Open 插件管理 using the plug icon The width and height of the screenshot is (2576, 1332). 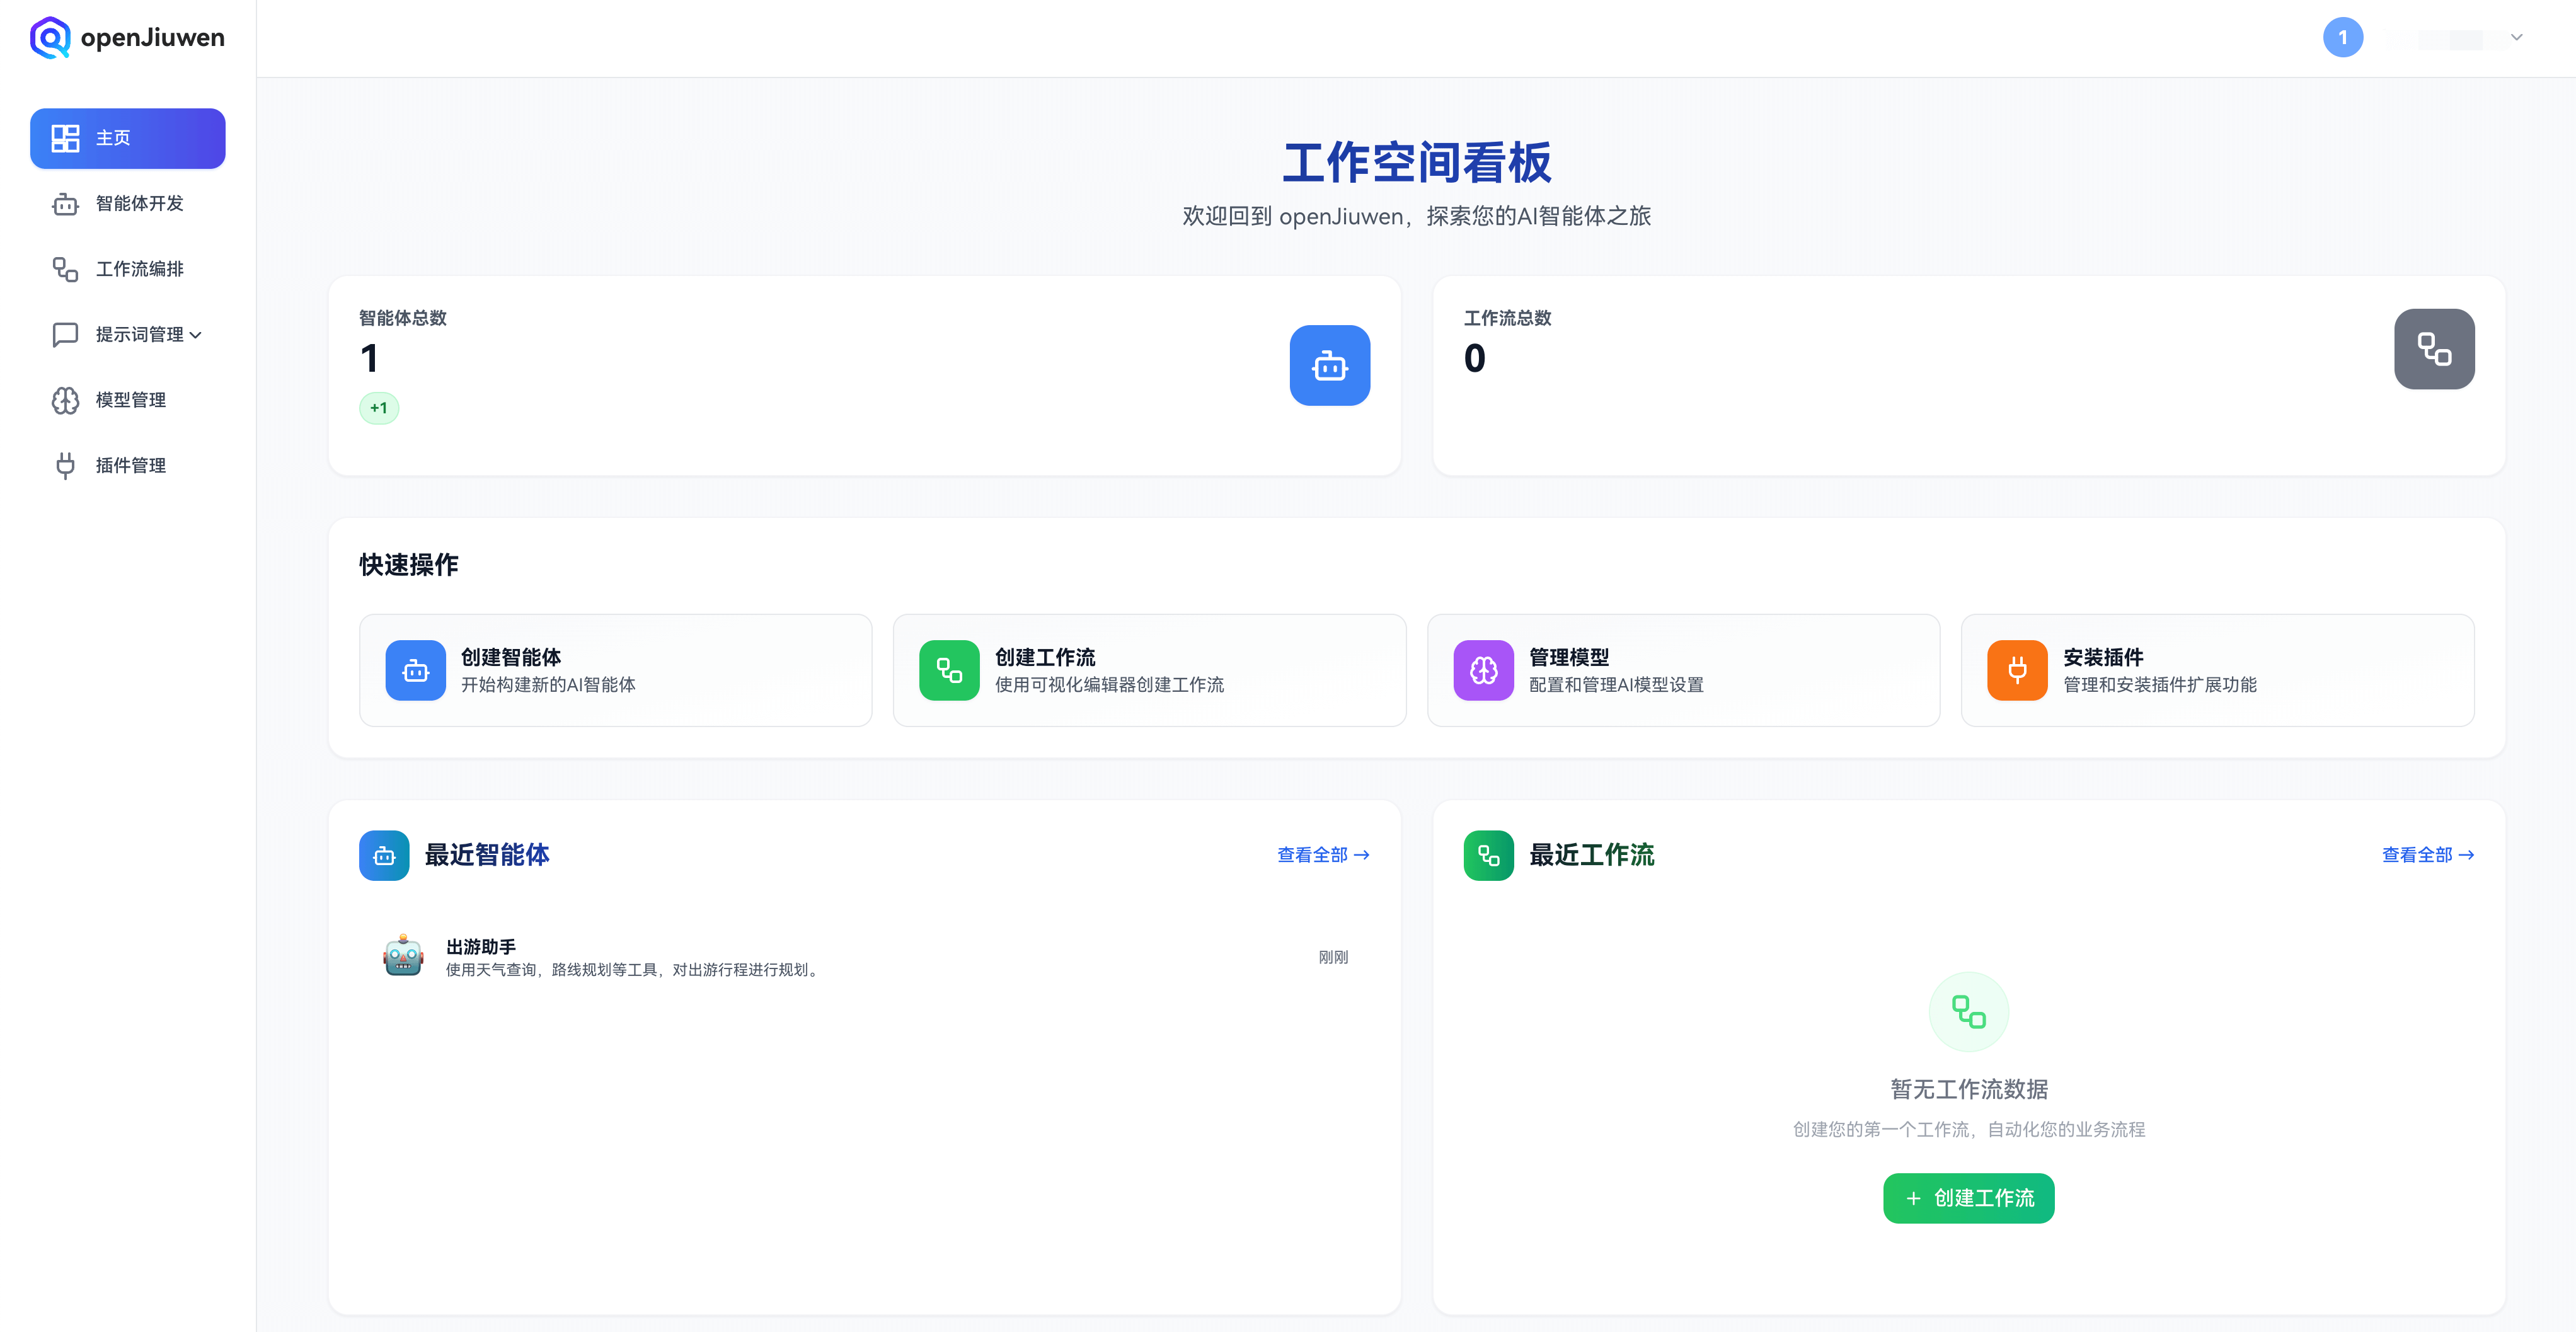(65, 465)
